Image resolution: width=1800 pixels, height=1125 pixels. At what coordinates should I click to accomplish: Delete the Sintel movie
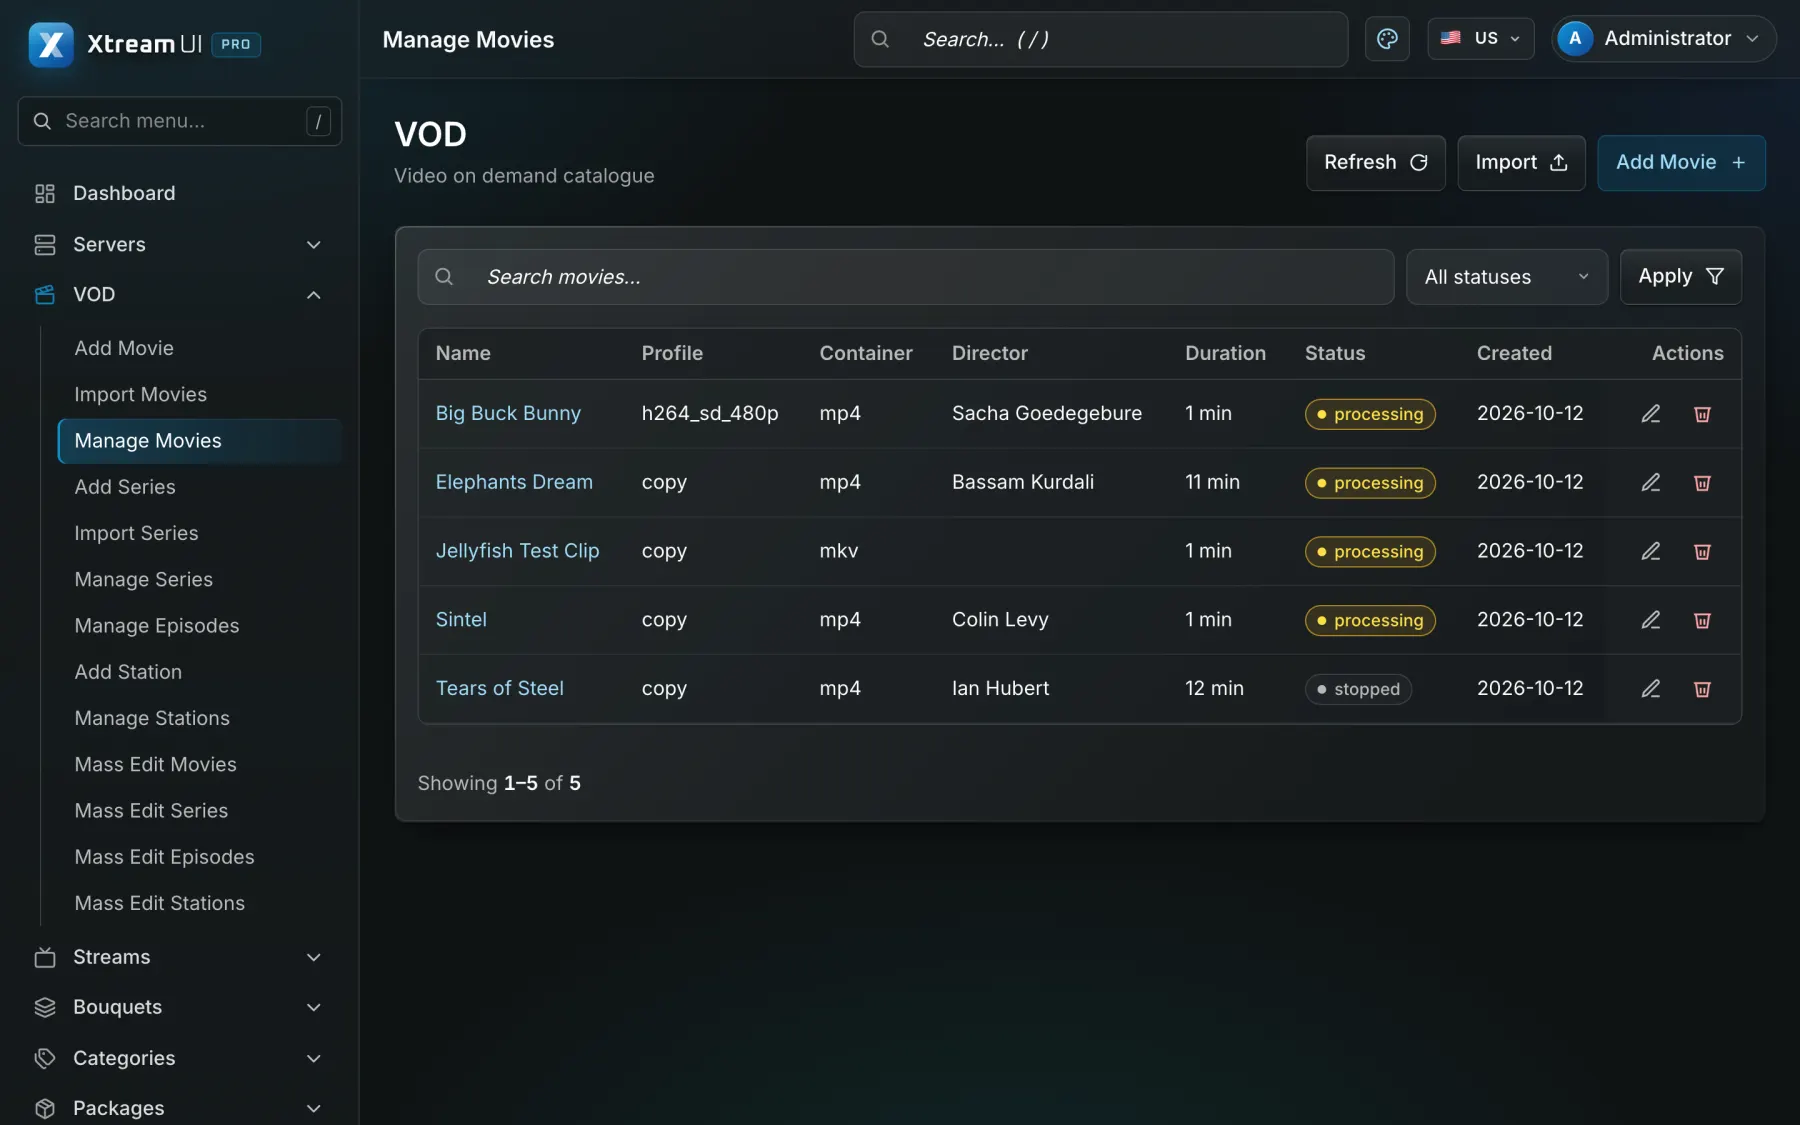coord(1702,620)
